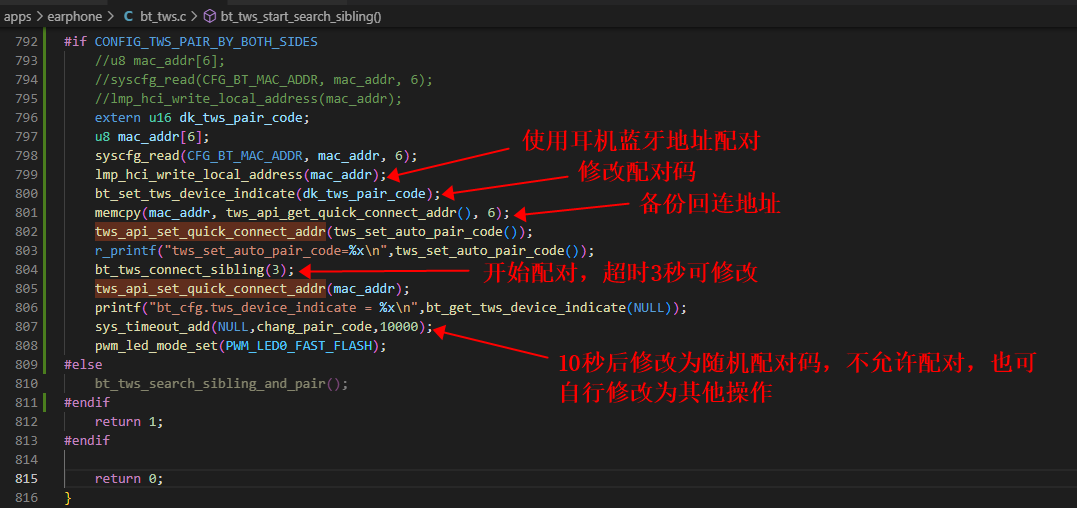
Task: Click highlighted tws_api_set_quick_connect_addr on line 802
Action: 209,231
